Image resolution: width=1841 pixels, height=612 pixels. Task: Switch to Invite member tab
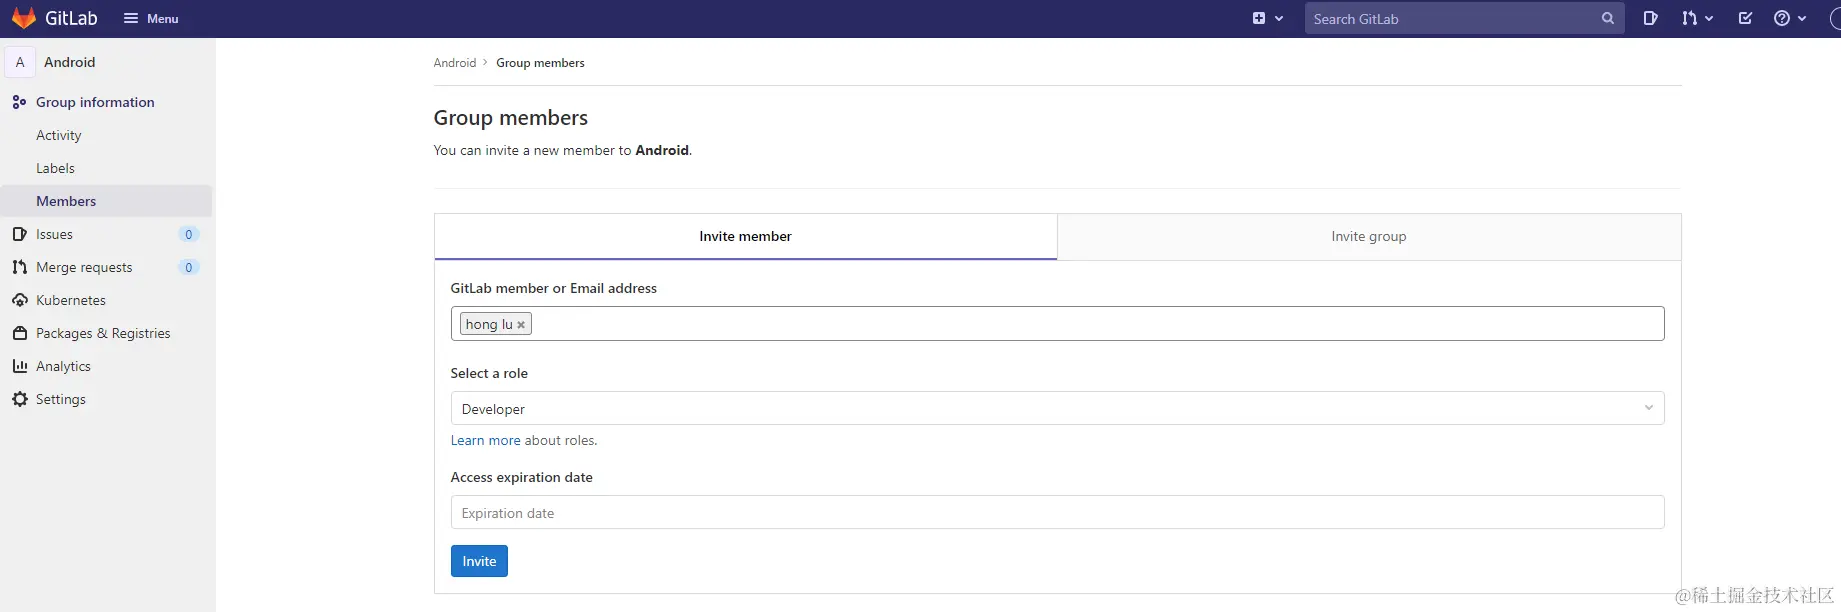pos(745,236)
